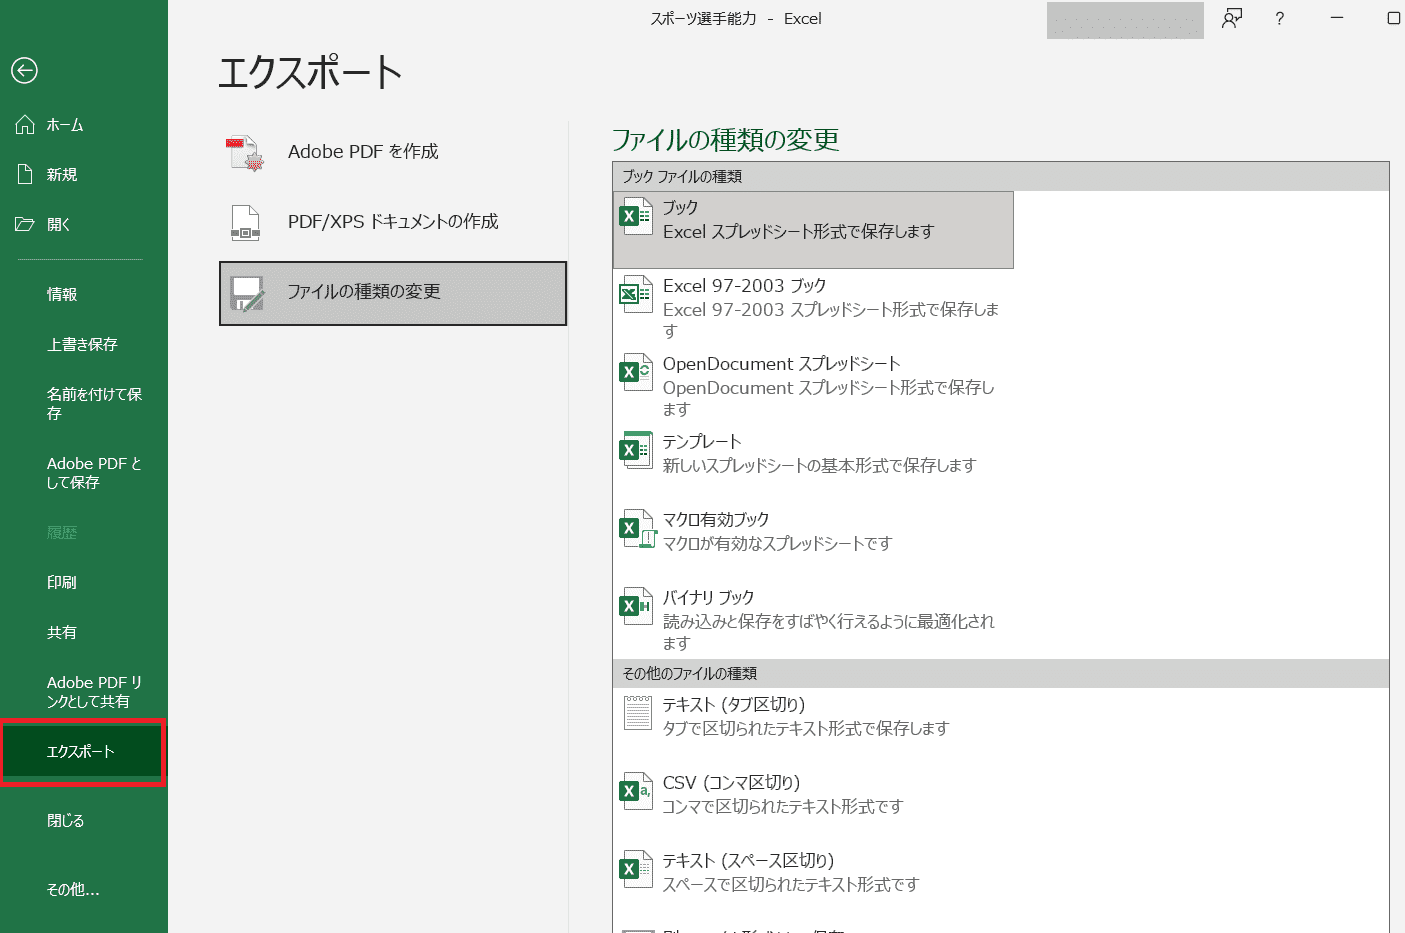This screenshot has height=933, width=1405.
Task: Open the 印刷 page
Action: [84, 582]
